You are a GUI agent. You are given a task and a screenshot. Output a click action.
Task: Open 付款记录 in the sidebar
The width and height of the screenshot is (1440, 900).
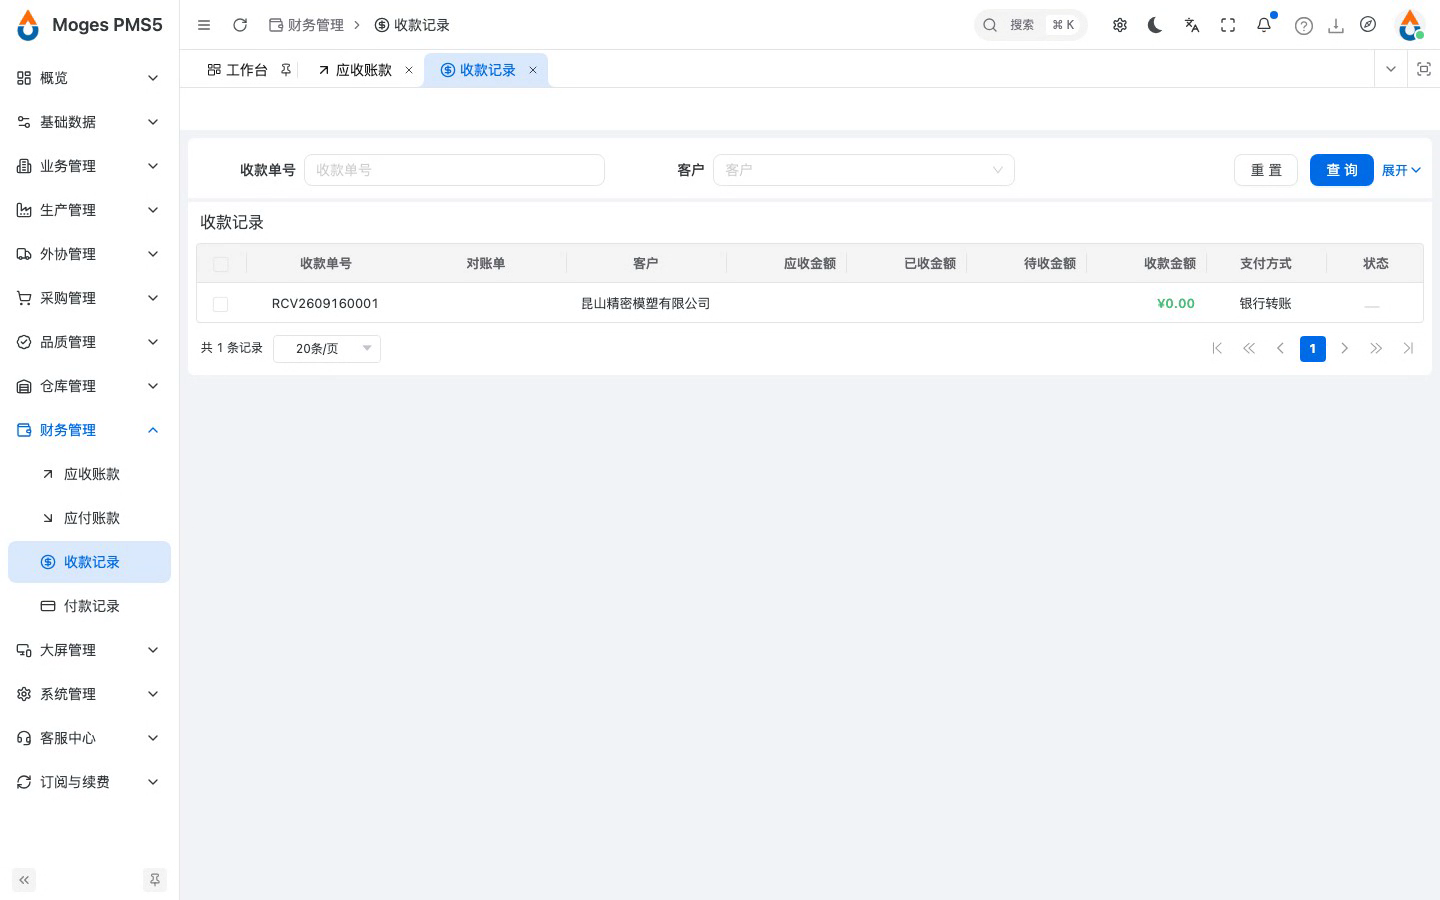89,606
